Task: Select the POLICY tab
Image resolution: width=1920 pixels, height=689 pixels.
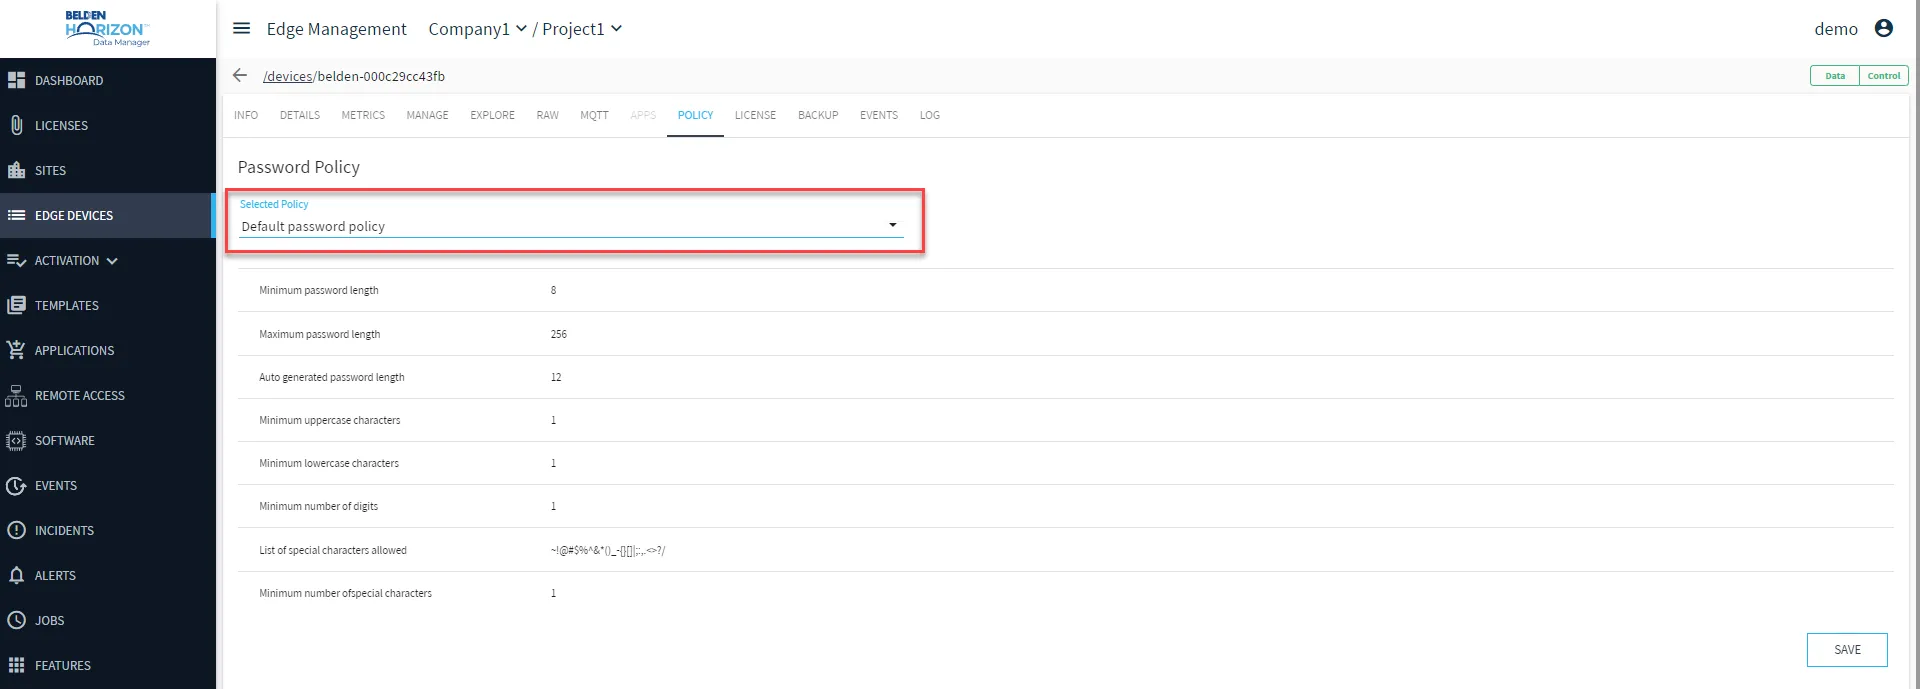Action: [695, 115]
